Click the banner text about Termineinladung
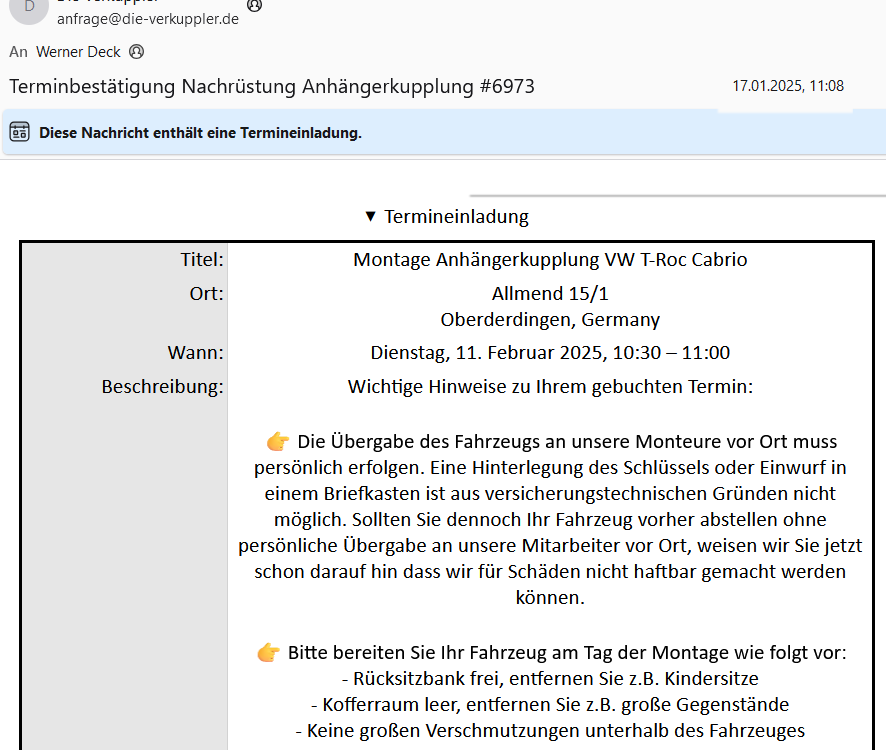 pos(200,133)
